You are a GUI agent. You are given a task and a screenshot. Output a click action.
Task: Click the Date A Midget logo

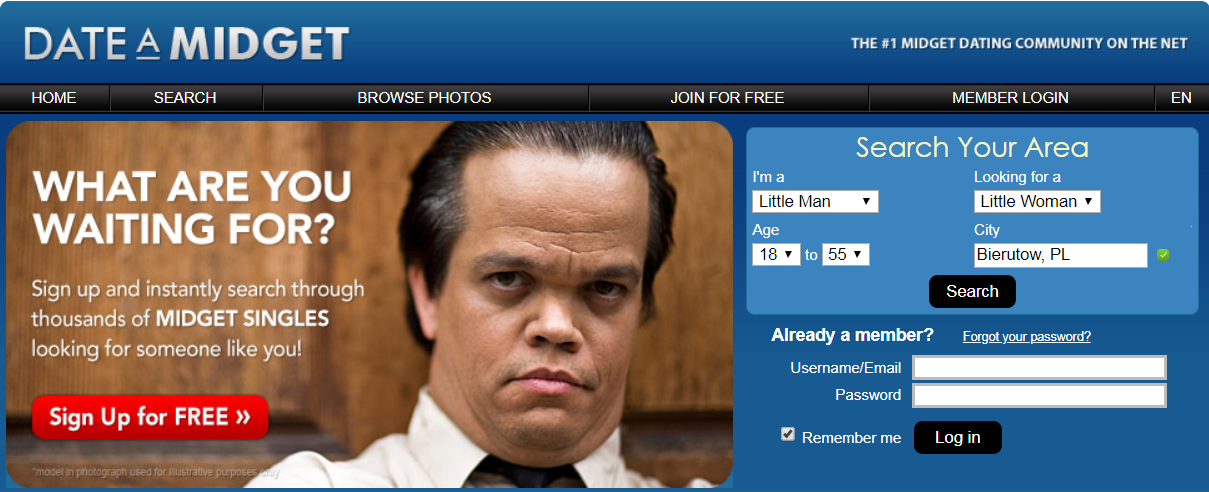click(186, 43)
